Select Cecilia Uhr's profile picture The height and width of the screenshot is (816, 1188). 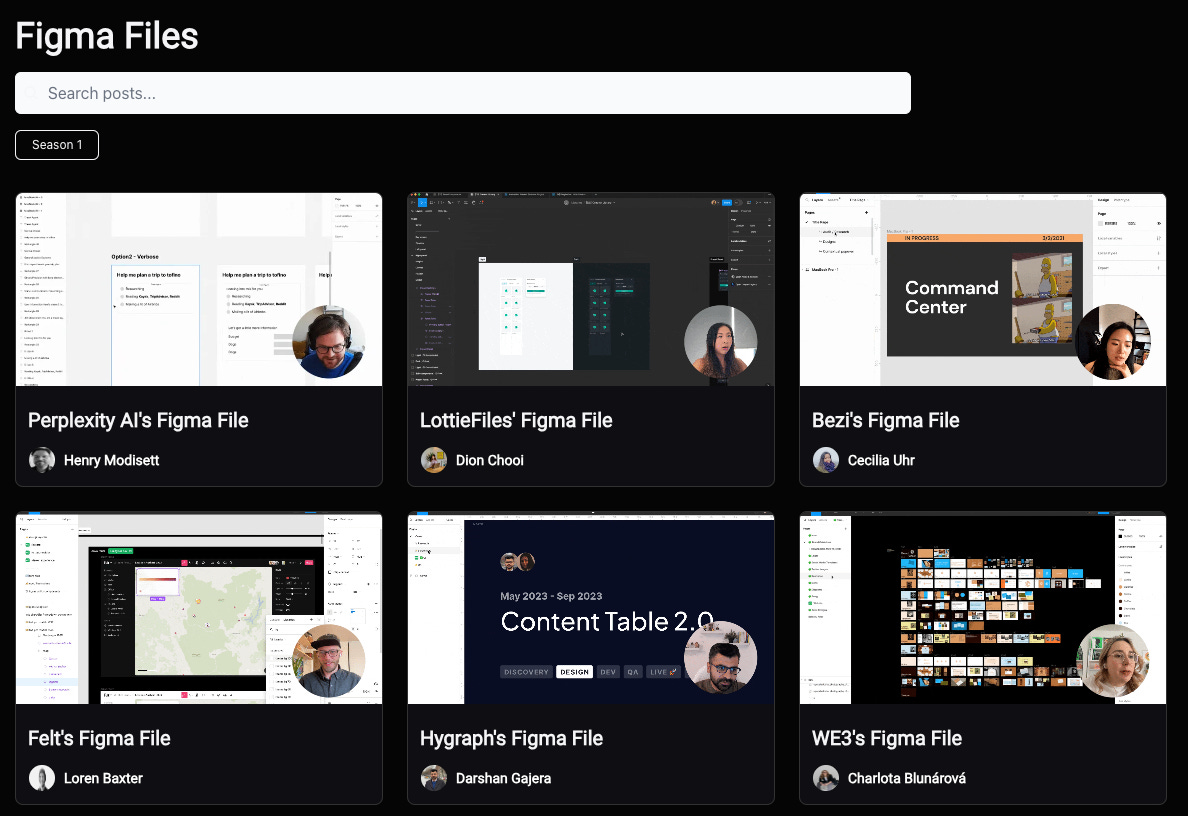point(825,459)
